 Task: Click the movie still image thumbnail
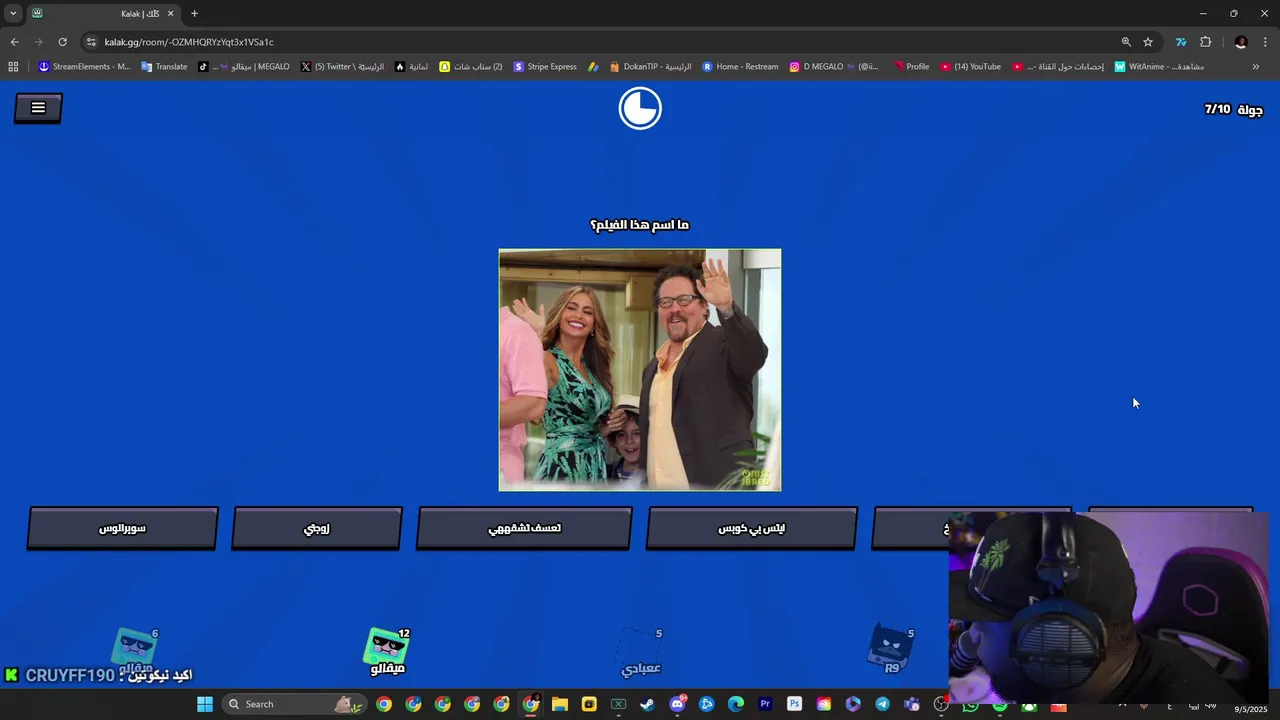pos(640,370)
